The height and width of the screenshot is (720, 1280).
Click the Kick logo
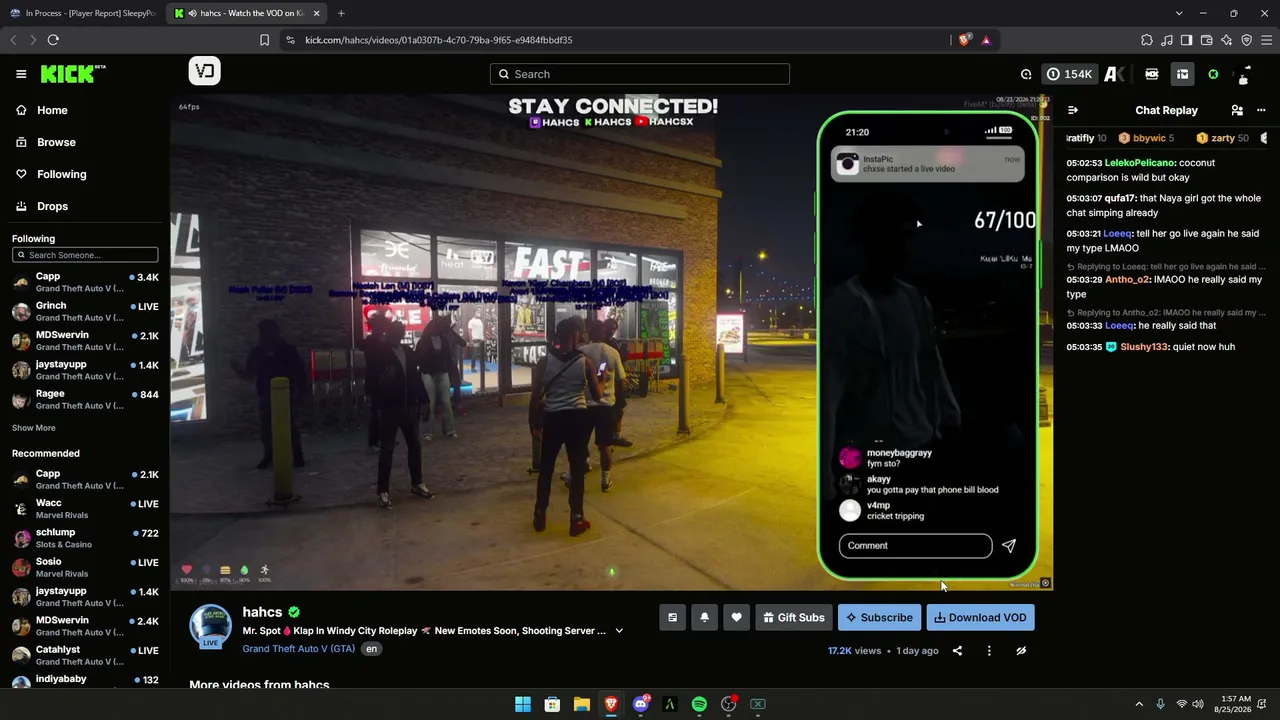coord(73,74)
